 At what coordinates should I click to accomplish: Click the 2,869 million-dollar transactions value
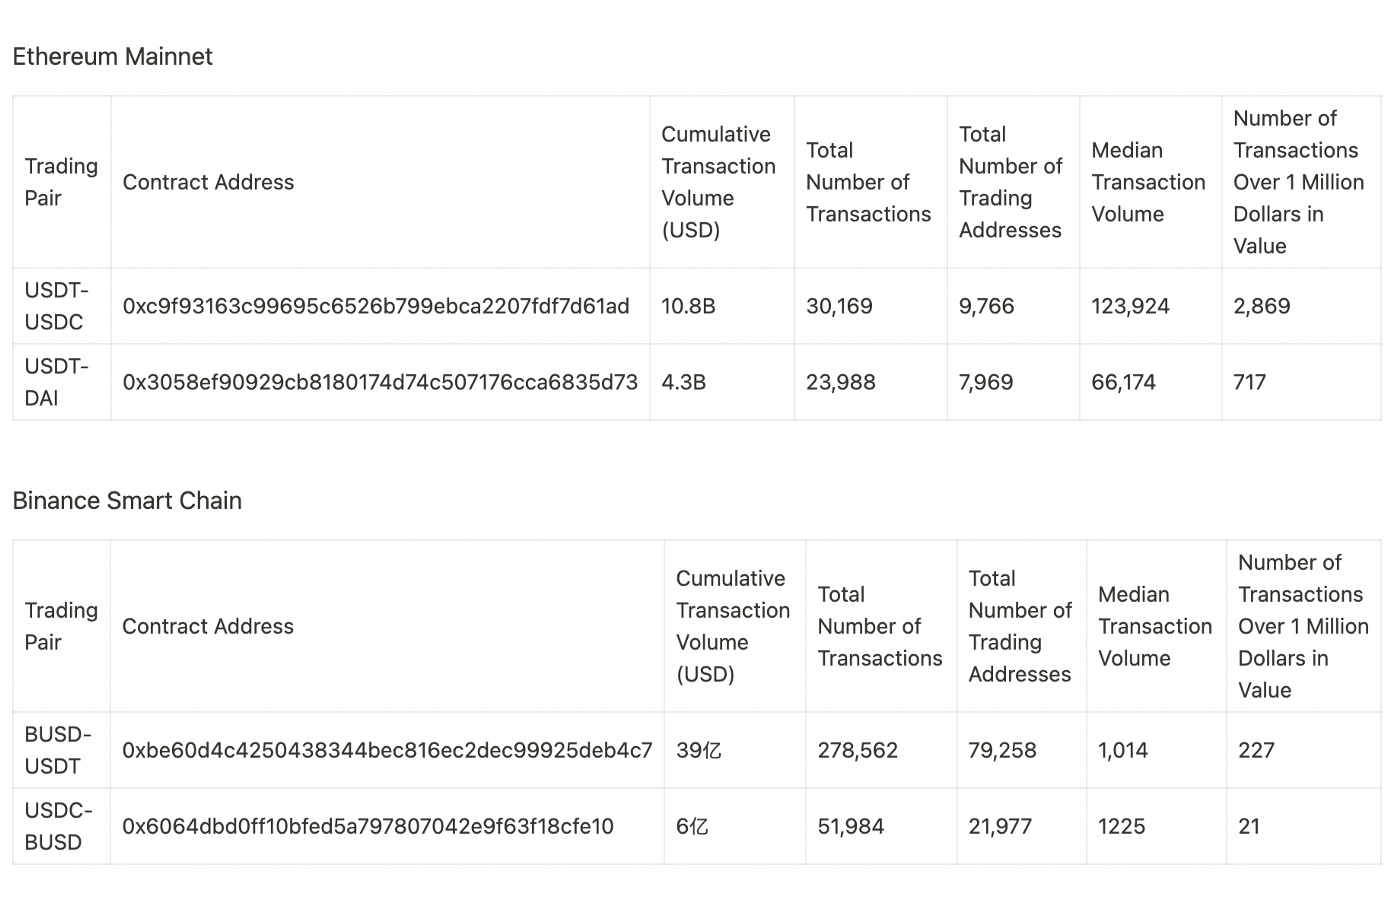1261,306
